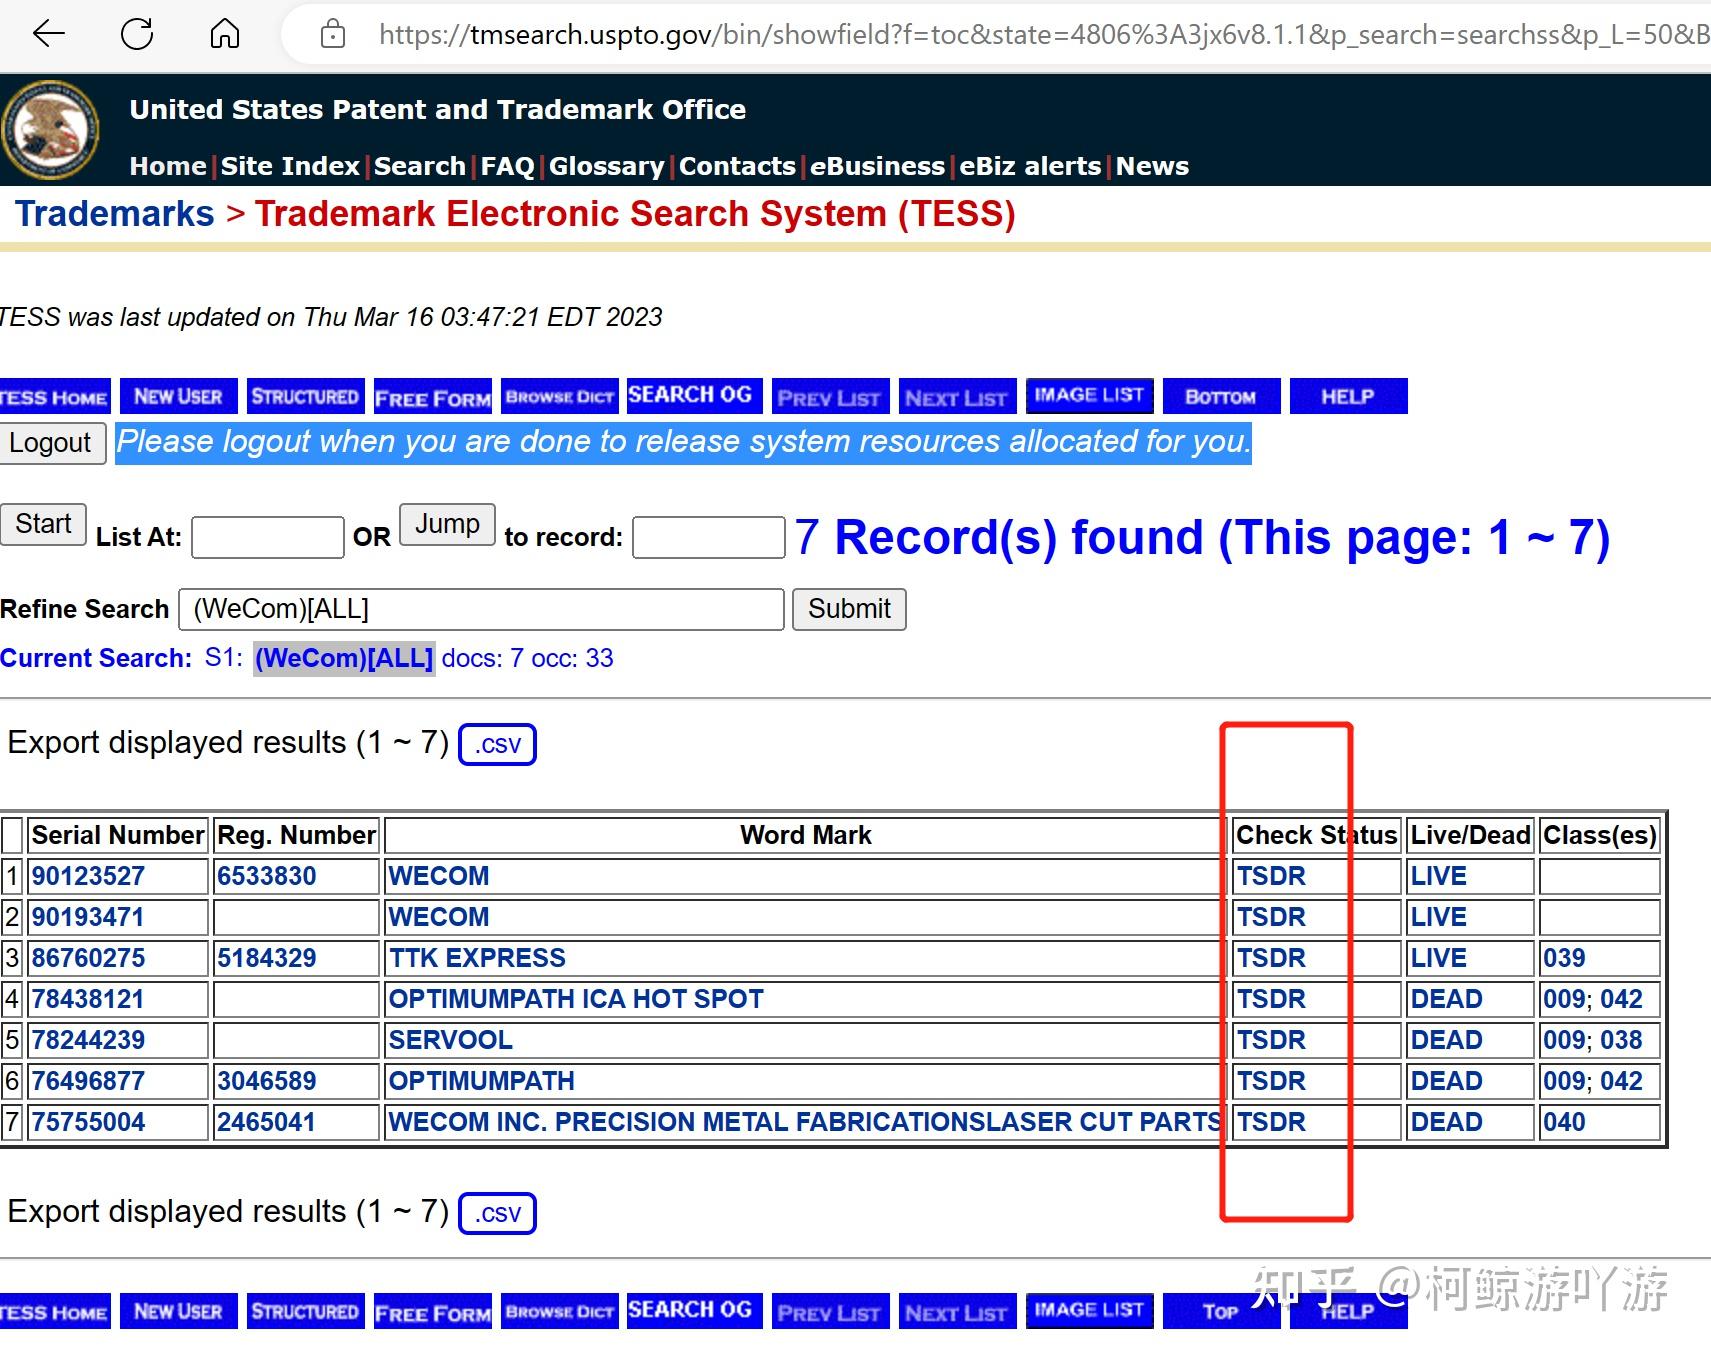Open TSDR status for WECOM registration 6533830
The width and height of the screenshot is (1711, 1357).
(x=1271, y=876)
